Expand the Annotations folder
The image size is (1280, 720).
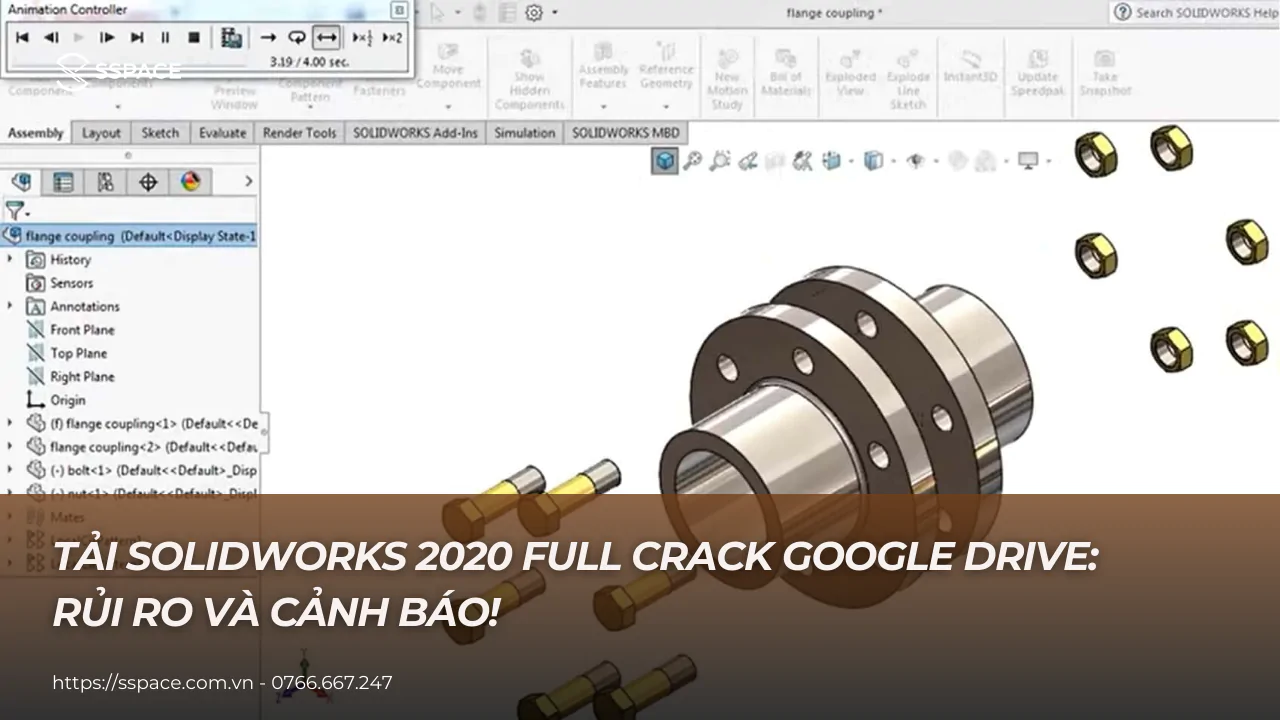click(x=10, y=306)
